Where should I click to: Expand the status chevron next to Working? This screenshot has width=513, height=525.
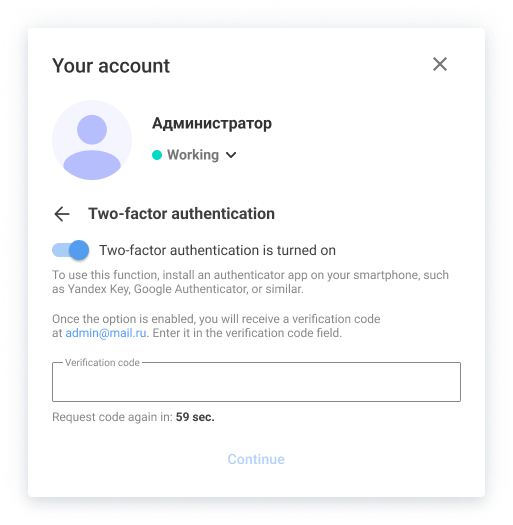(x=231, y=155)
